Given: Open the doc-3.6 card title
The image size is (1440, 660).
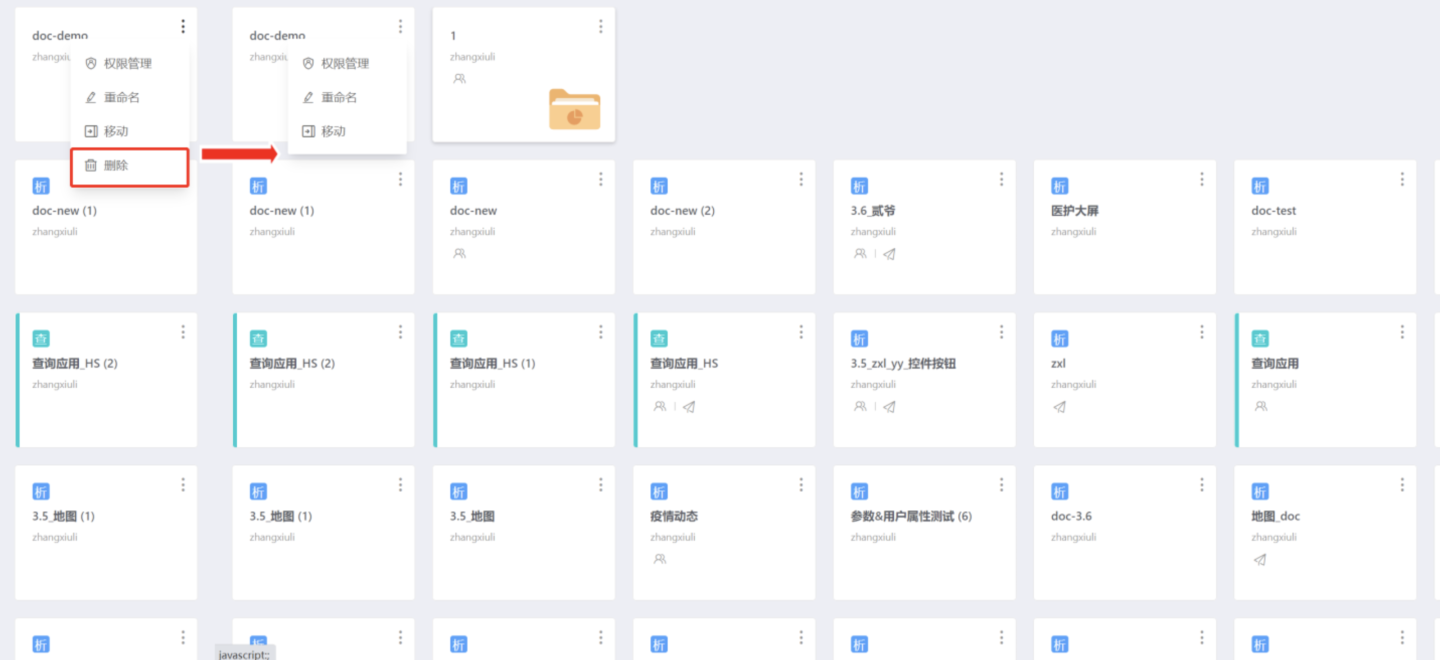Looking at the screenshot, I should 1071,517.
